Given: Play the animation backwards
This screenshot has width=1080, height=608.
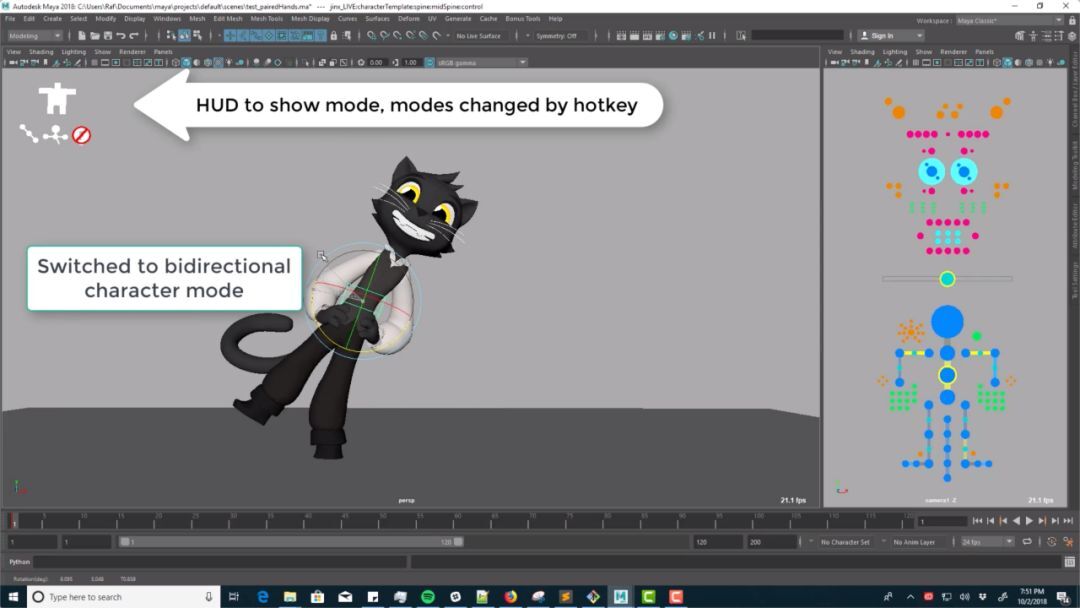Looking at the screenshot, I should [x=1016, y=521].
